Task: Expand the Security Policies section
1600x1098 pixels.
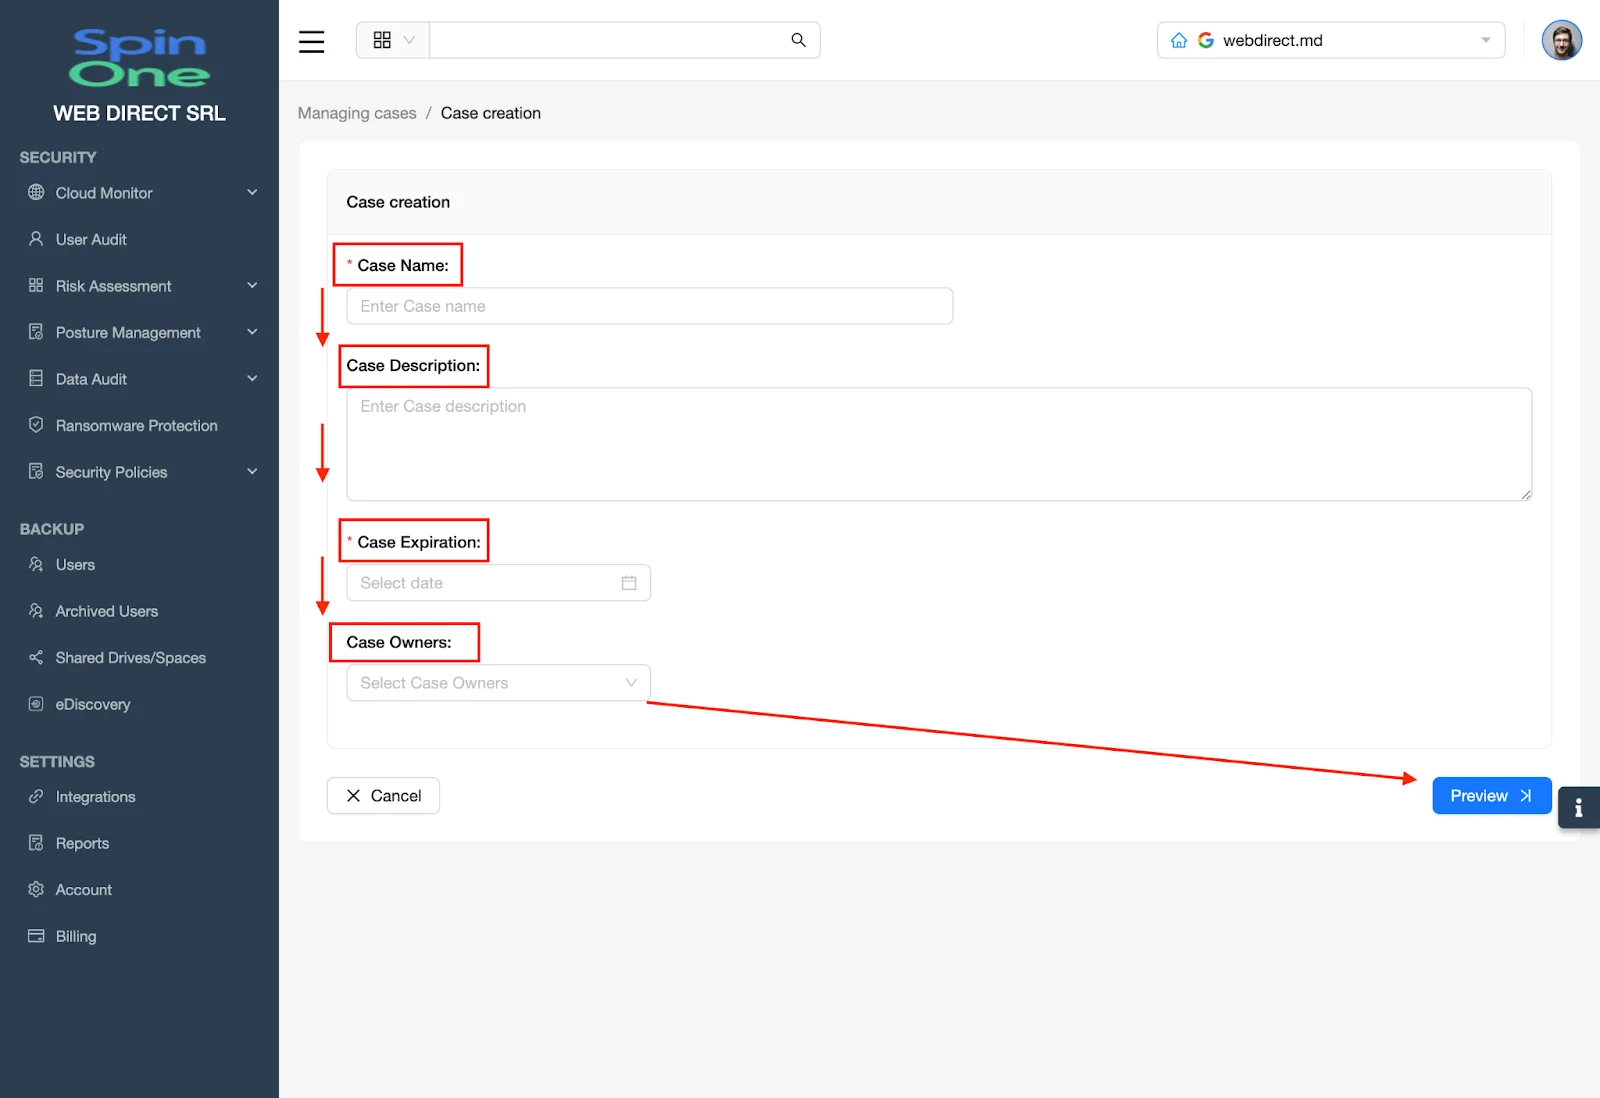Action: pos(252,471)
